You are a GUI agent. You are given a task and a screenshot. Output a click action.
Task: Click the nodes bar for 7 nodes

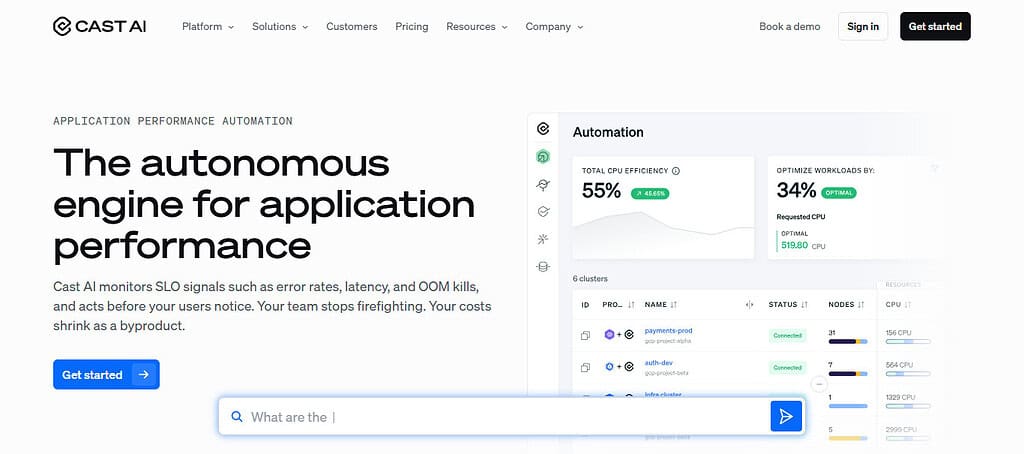pyautogui.click(x=848, y=374)
